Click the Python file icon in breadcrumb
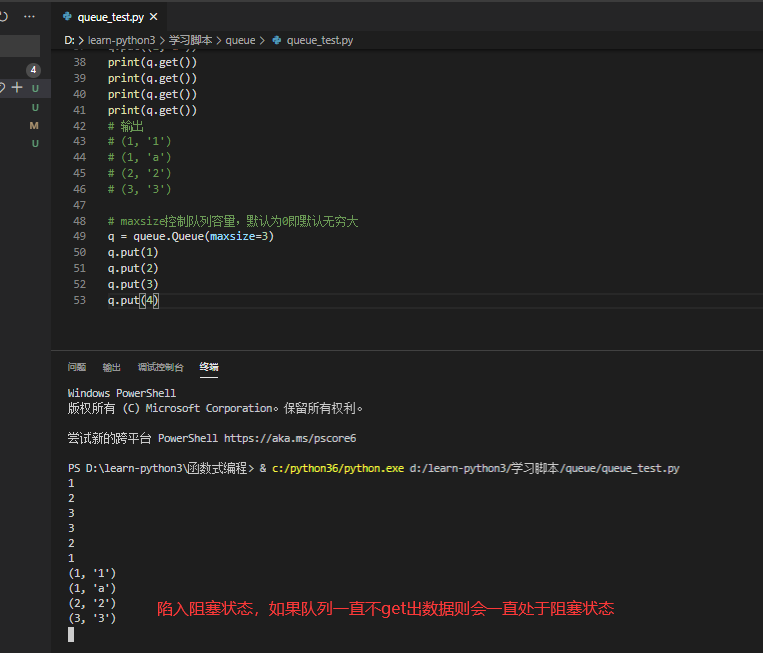Screen dimensions: 763x653 pos(276,40)
